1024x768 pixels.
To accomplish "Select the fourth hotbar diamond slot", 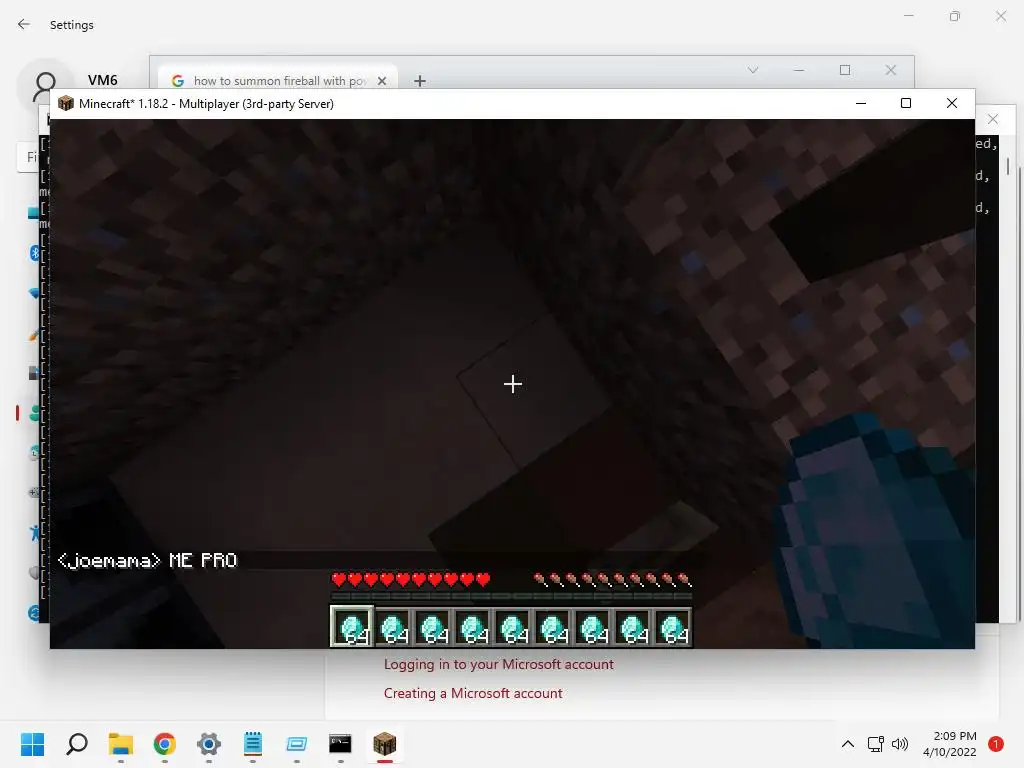I will click(x=473, y=628).
